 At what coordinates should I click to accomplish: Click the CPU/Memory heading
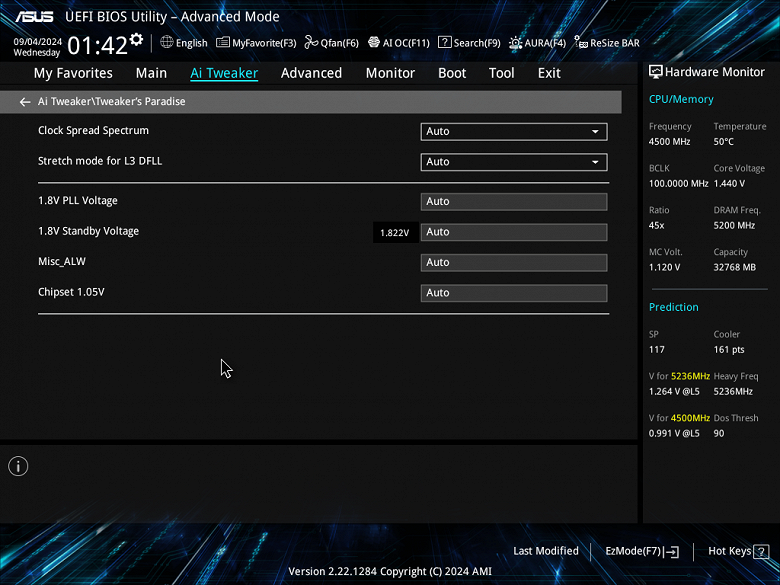681,99
